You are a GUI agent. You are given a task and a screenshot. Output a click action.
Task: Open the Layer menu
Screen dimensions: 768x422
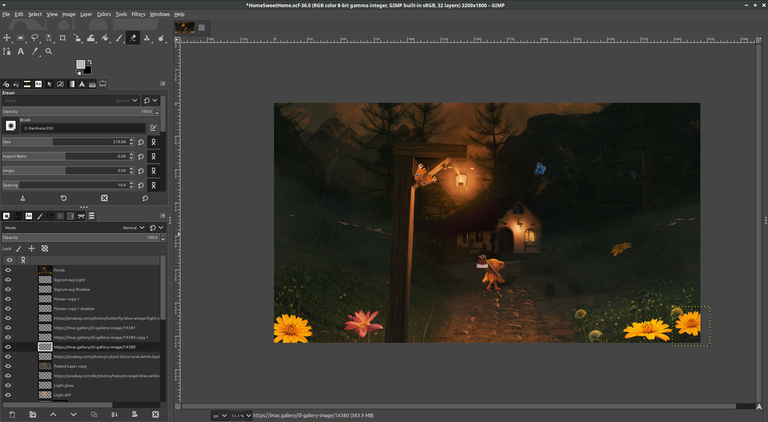86,14
